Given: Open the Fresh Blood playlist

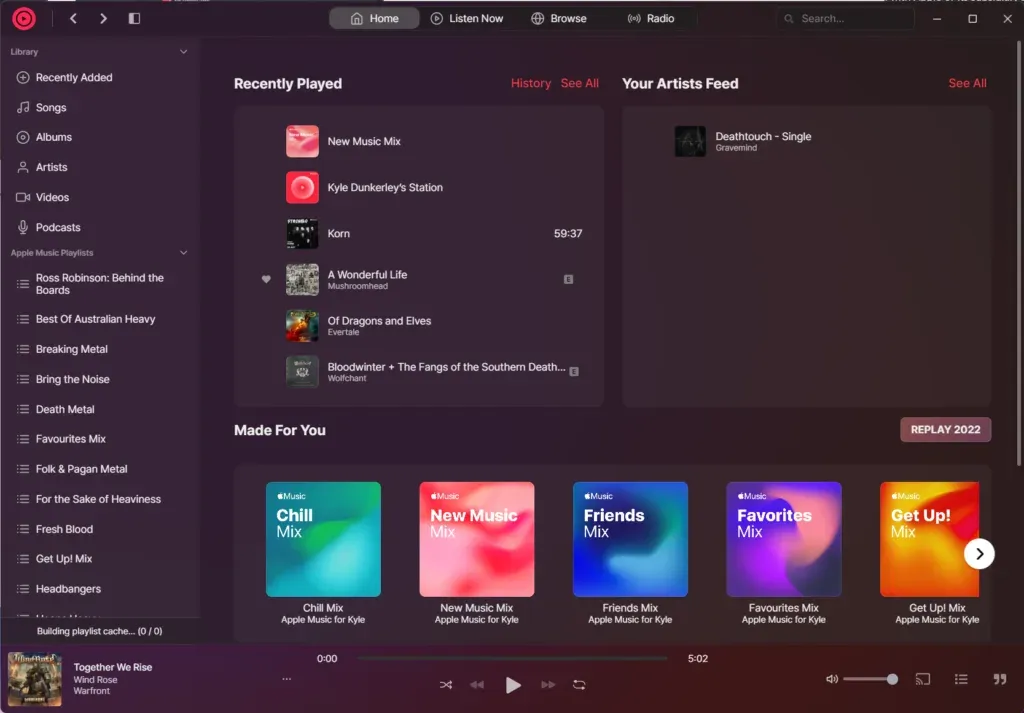Looking at the screenshot, I should (99, 529).
